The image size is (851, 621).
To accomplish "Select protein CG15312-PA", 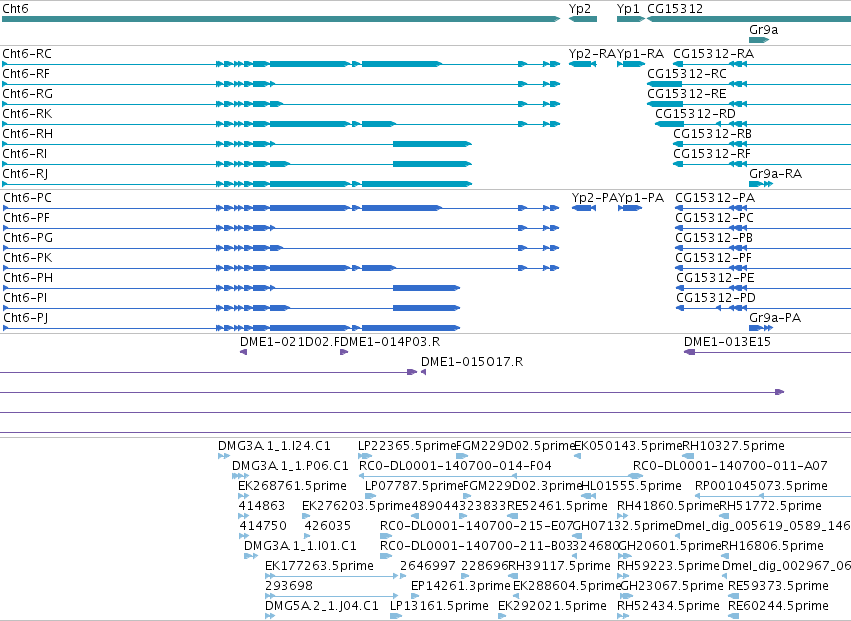I will (715, 198).
